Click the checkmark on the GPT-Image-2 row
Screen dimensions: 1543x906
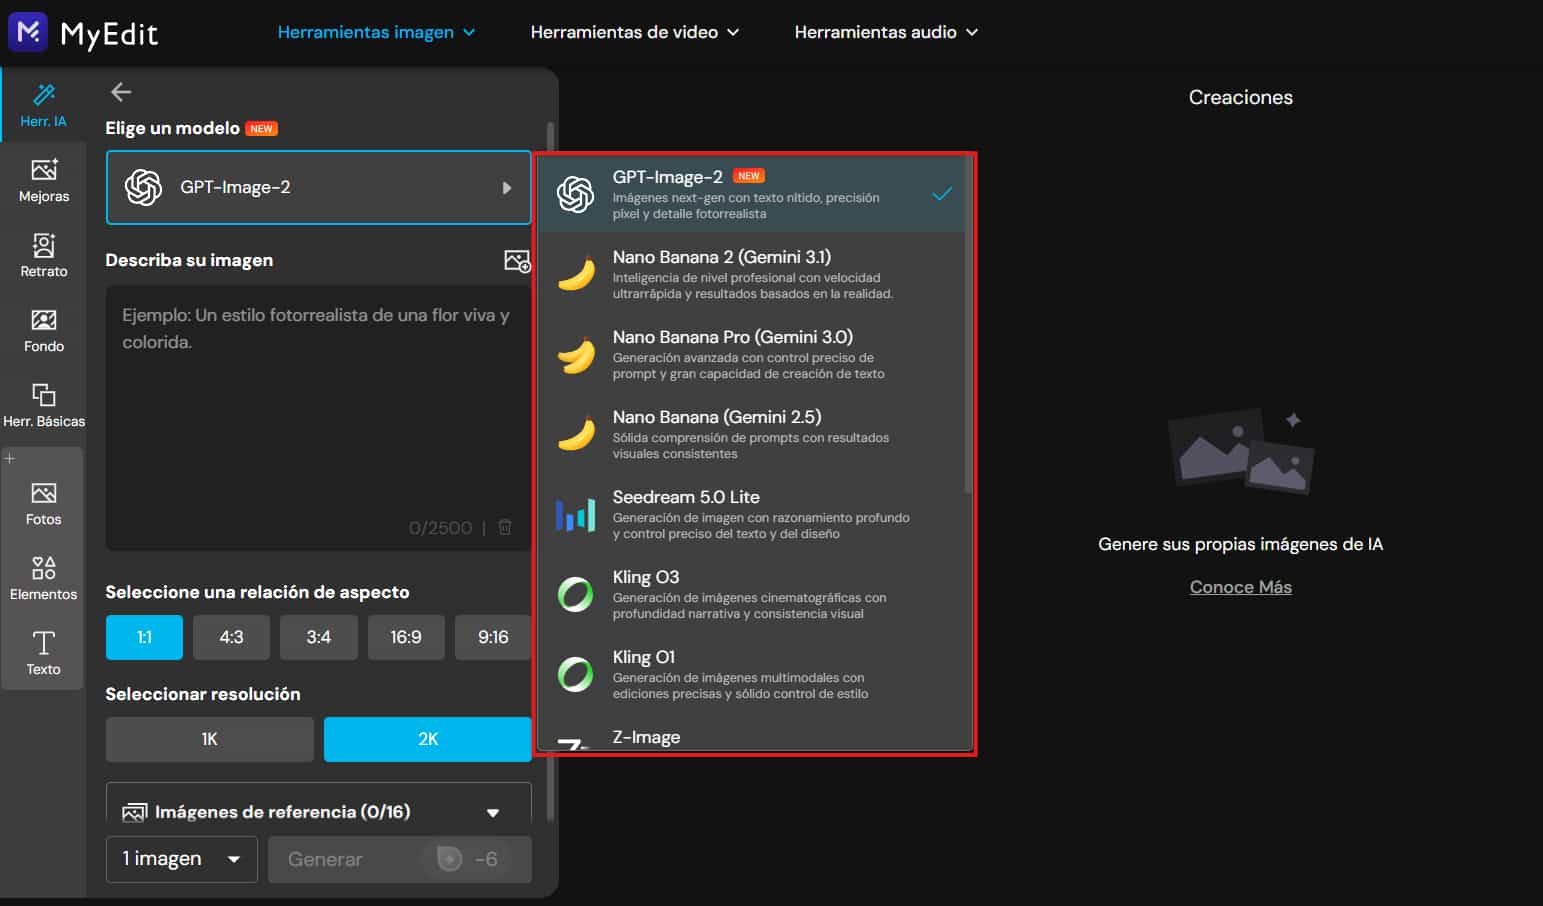tap(942, 194)
